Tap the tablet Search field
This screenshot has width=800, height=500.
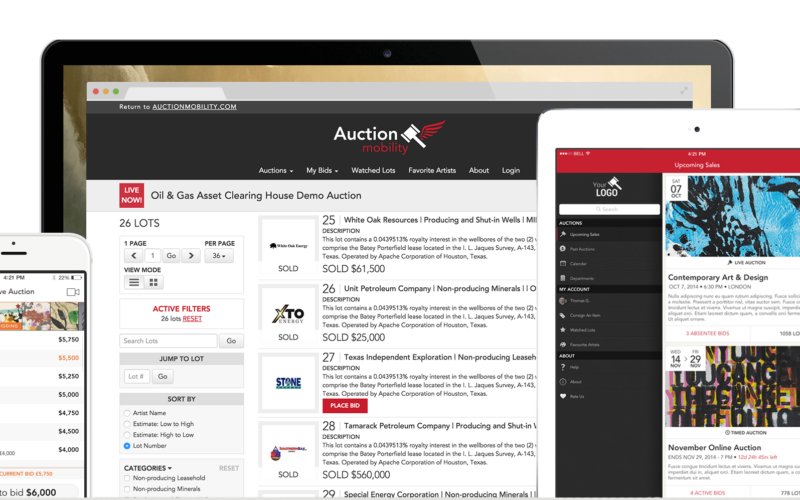coord(609,209)
